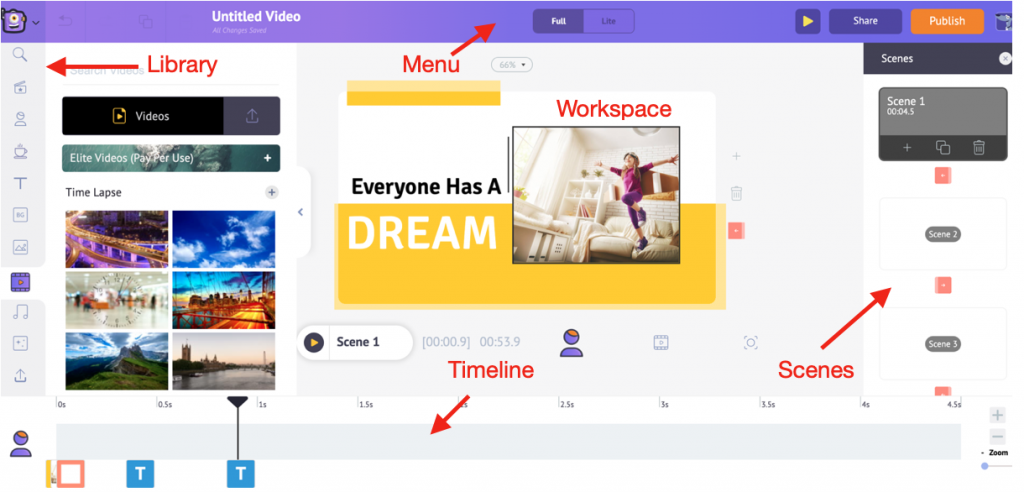Viewport: 1024px width, 492px height.
Task: Switch to Lite editing mode
Action: point(608,21)
